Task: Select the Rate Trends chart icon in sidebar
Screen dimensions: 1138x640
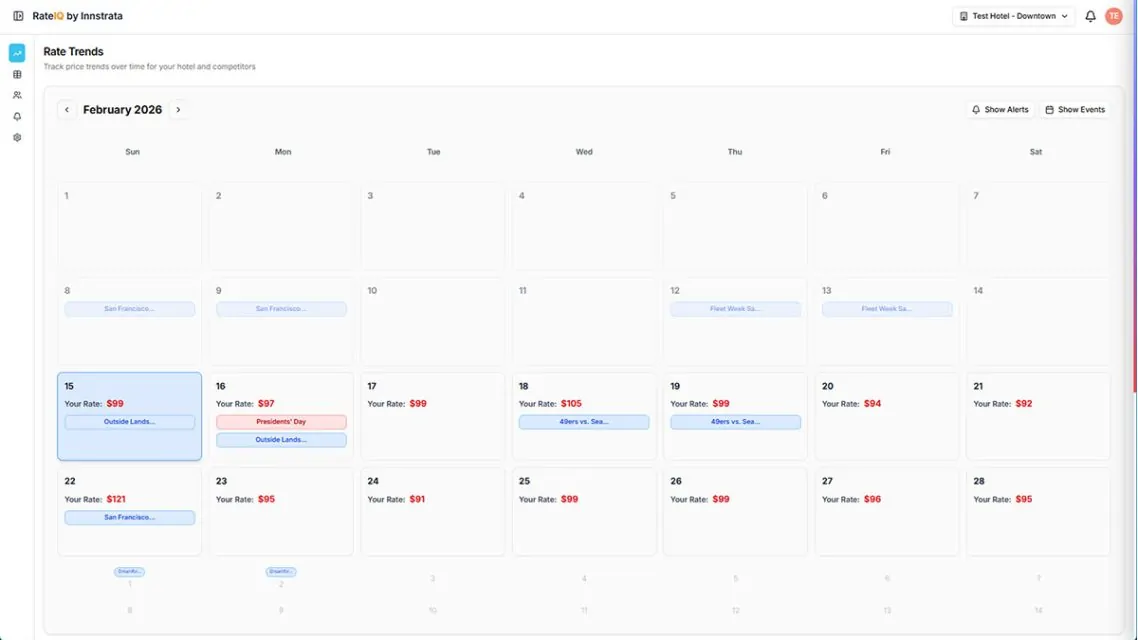Action: pos(16,51)
